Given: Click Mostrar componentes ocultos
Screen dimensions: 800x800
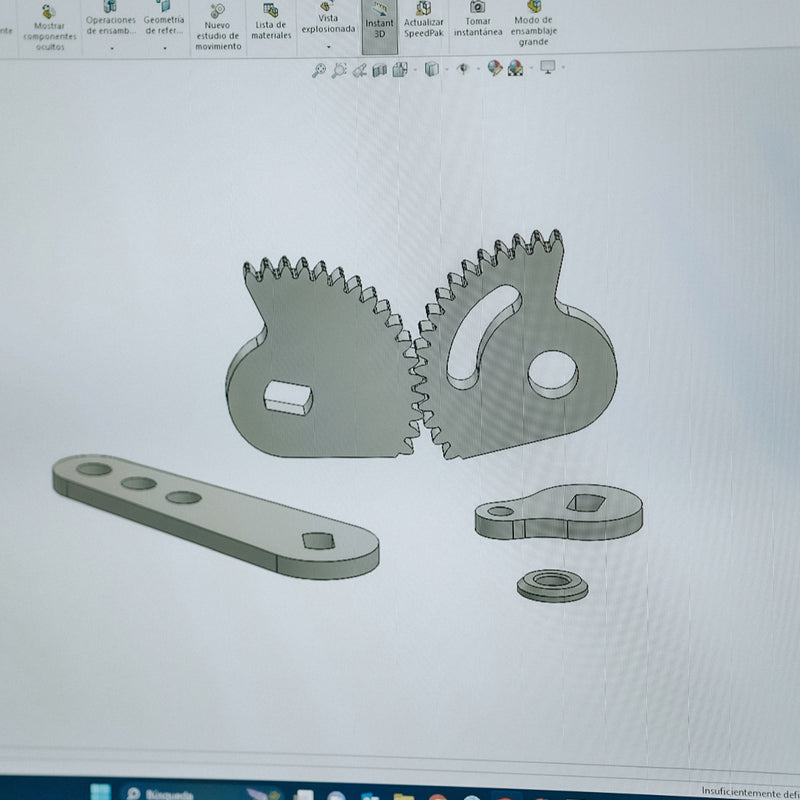Looking at the screenshot, I should pyautogui.click(x=49, y=28).
